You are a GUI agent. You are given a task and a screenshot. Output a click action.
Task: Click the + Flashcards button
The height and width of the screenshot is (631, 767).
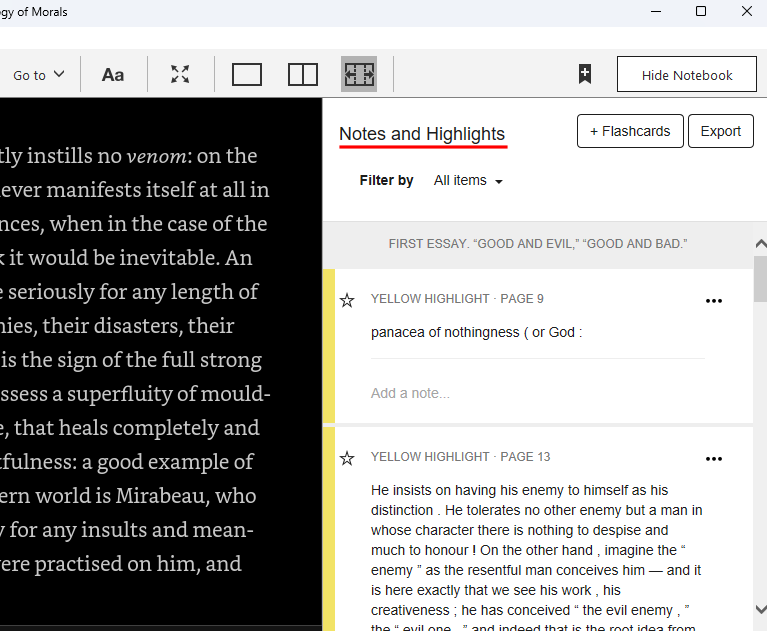630,131
